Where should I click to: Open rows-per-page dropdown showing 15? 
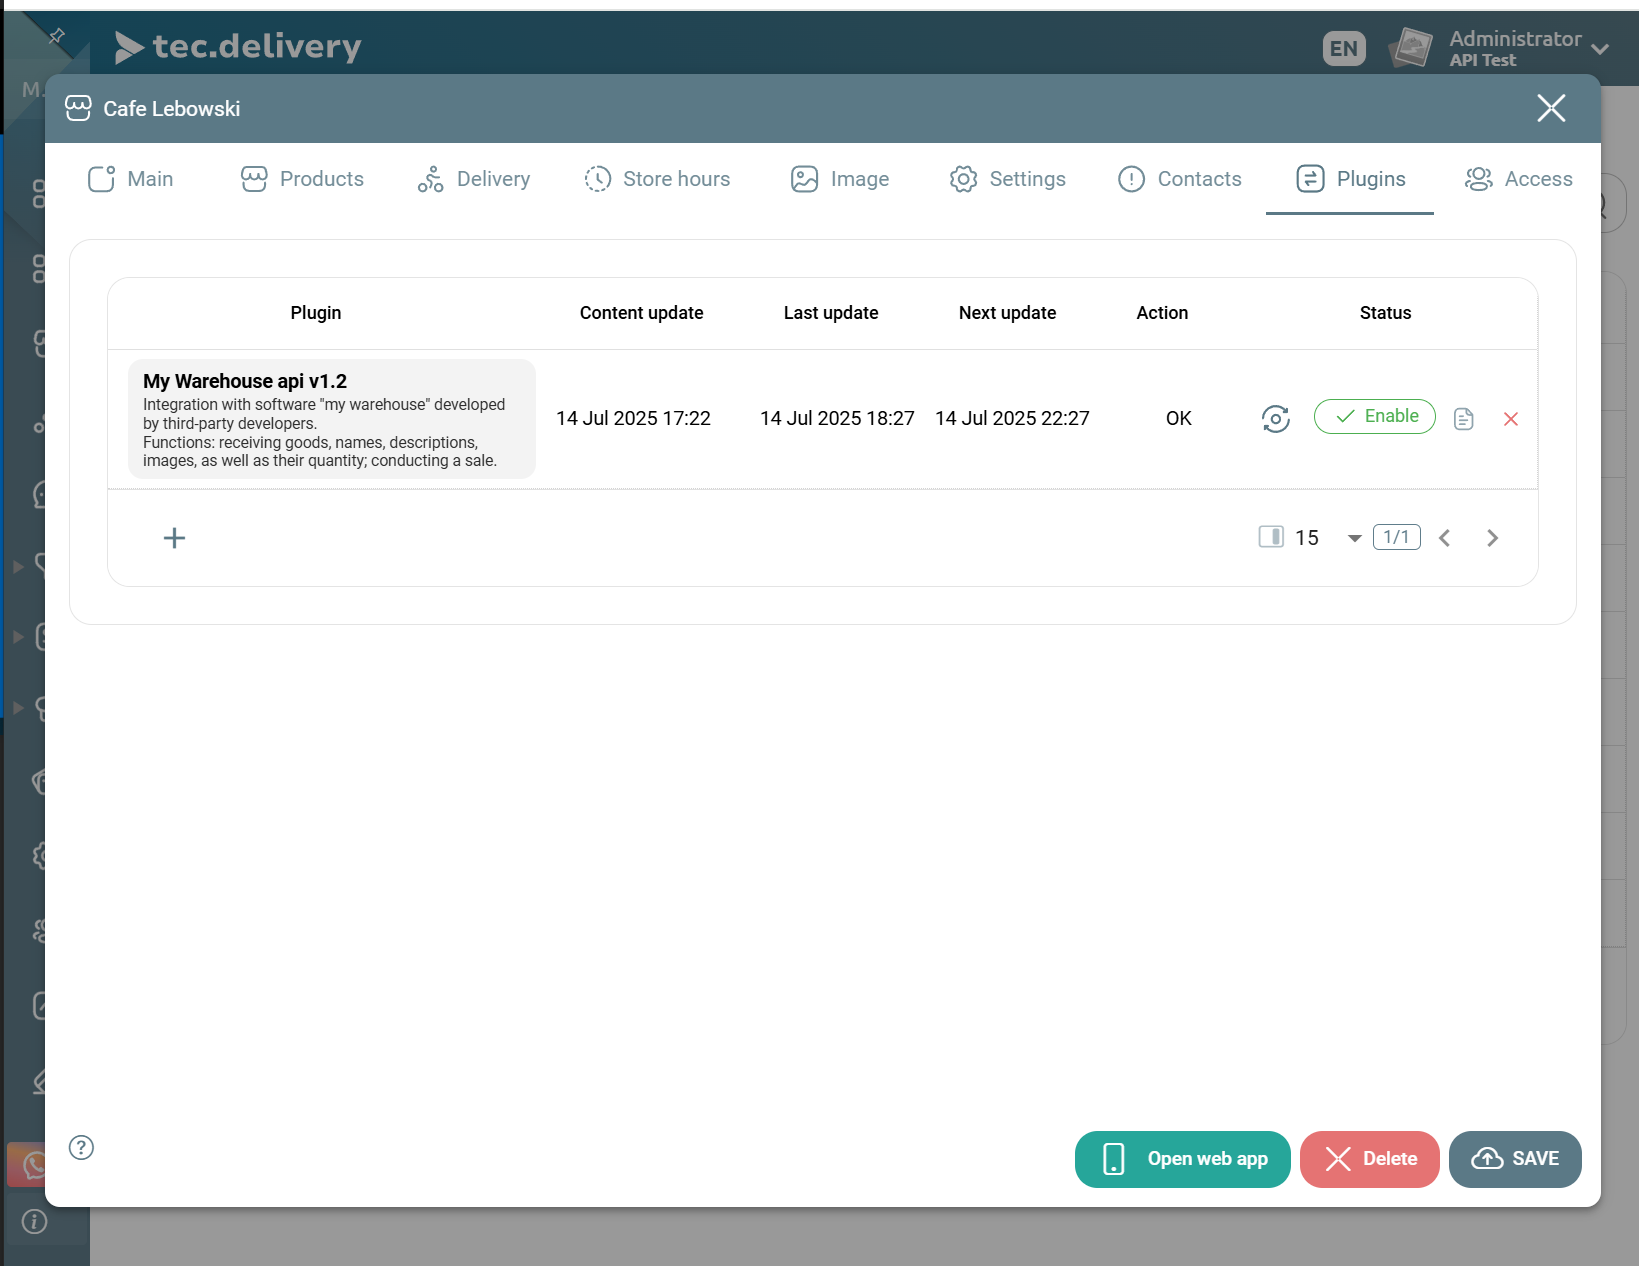click(x=1330, y=538)
